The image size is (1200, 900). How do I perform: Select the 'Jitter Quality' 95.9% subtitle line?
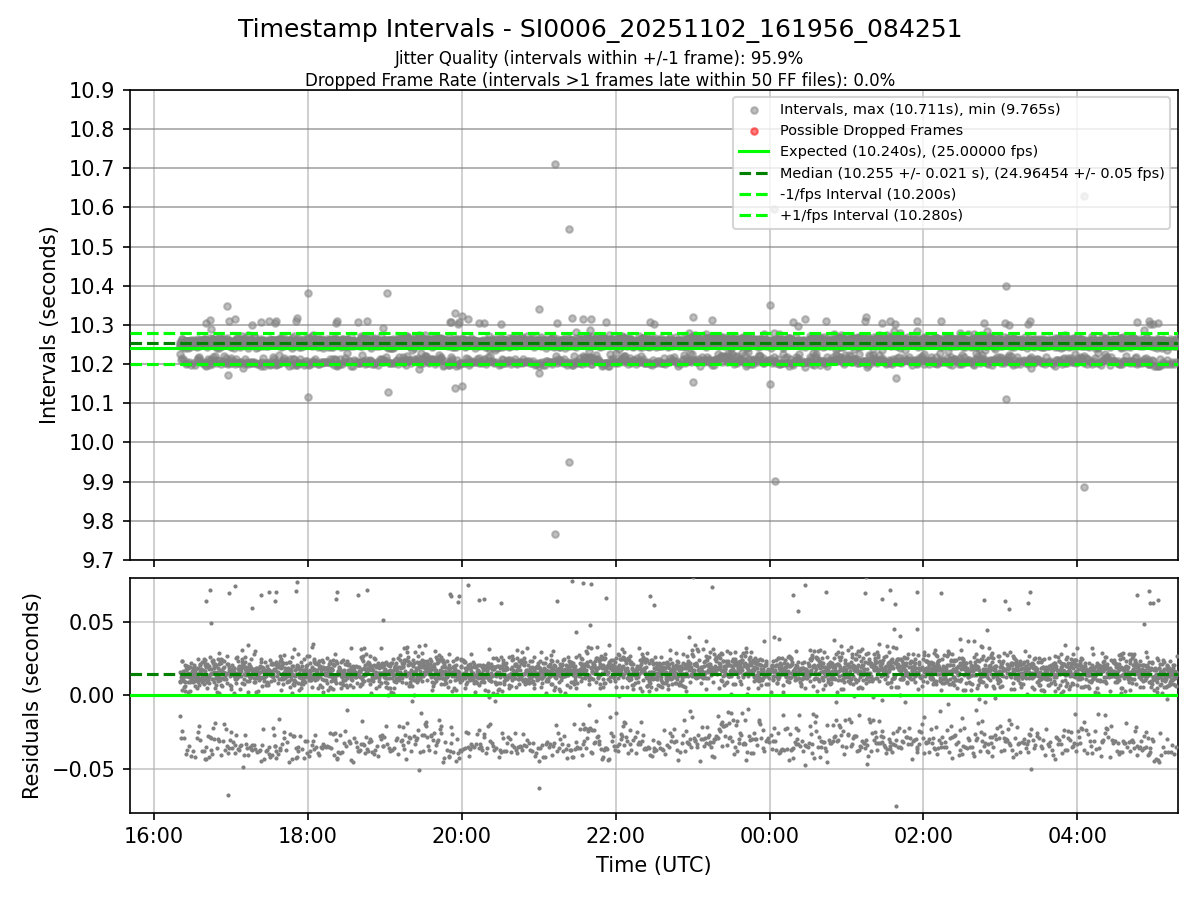pyautogui.click(x=599, y=58)
